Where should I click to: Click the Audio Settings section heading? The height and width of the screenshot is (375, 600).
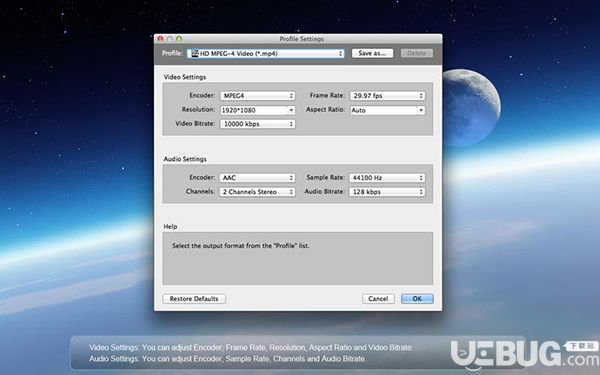185,159
